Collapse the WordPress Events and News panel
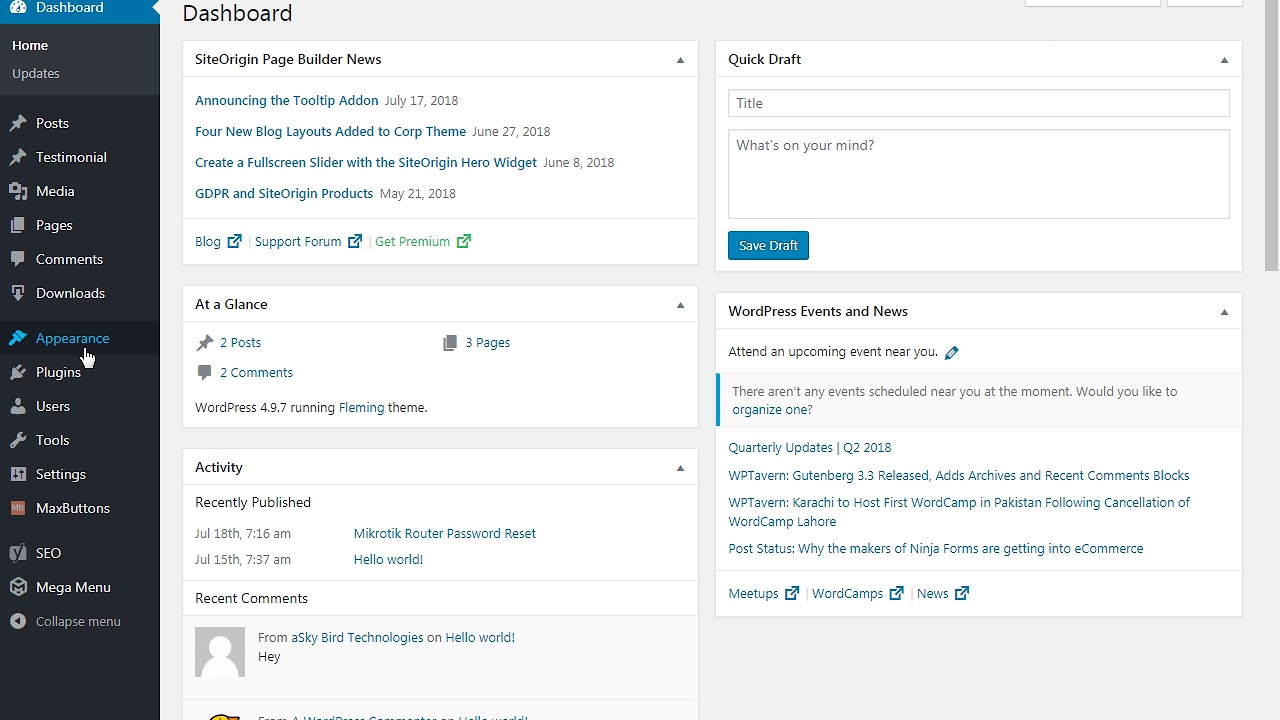 point(1224,312)
